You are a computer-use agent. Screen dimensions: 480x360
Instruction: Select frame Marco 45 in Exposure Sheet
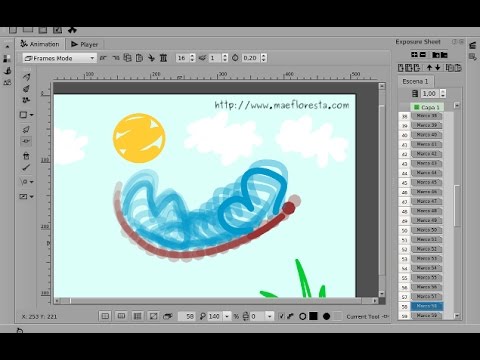coord(427,182)
